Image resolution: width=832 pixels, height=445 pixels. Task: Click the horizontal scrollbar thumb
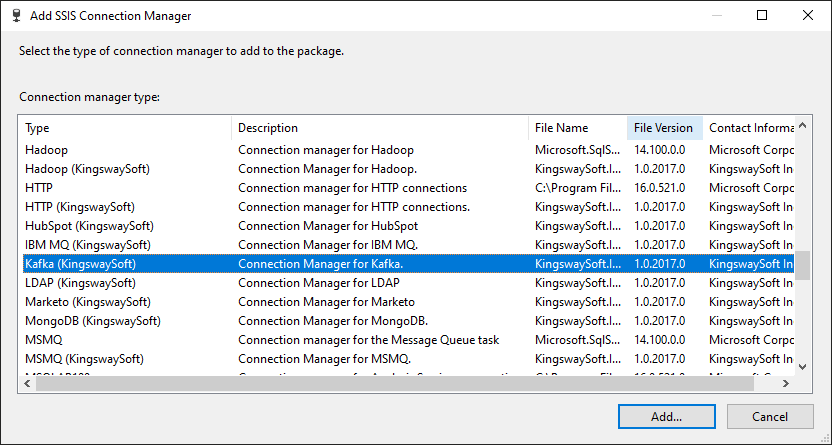(x=395, y=383)
